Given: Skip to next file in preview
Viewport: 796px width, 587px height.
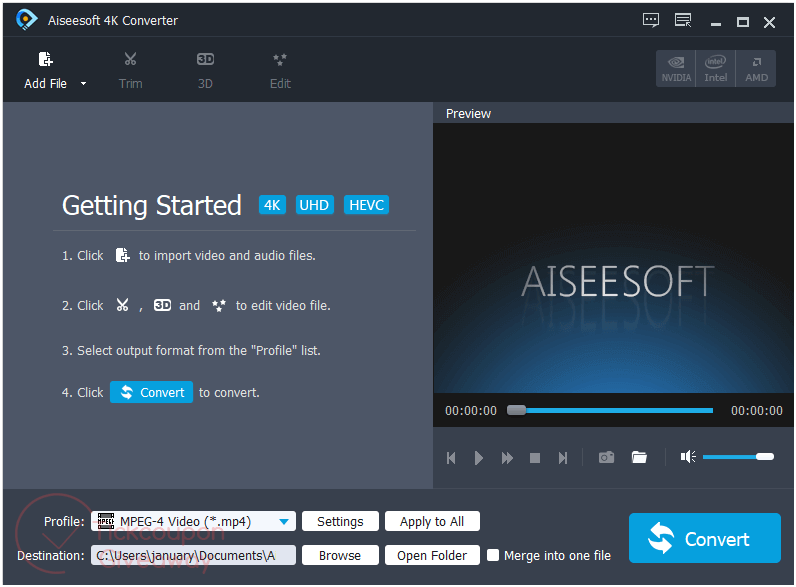Looking at the screenshot, I should point(562,458).
